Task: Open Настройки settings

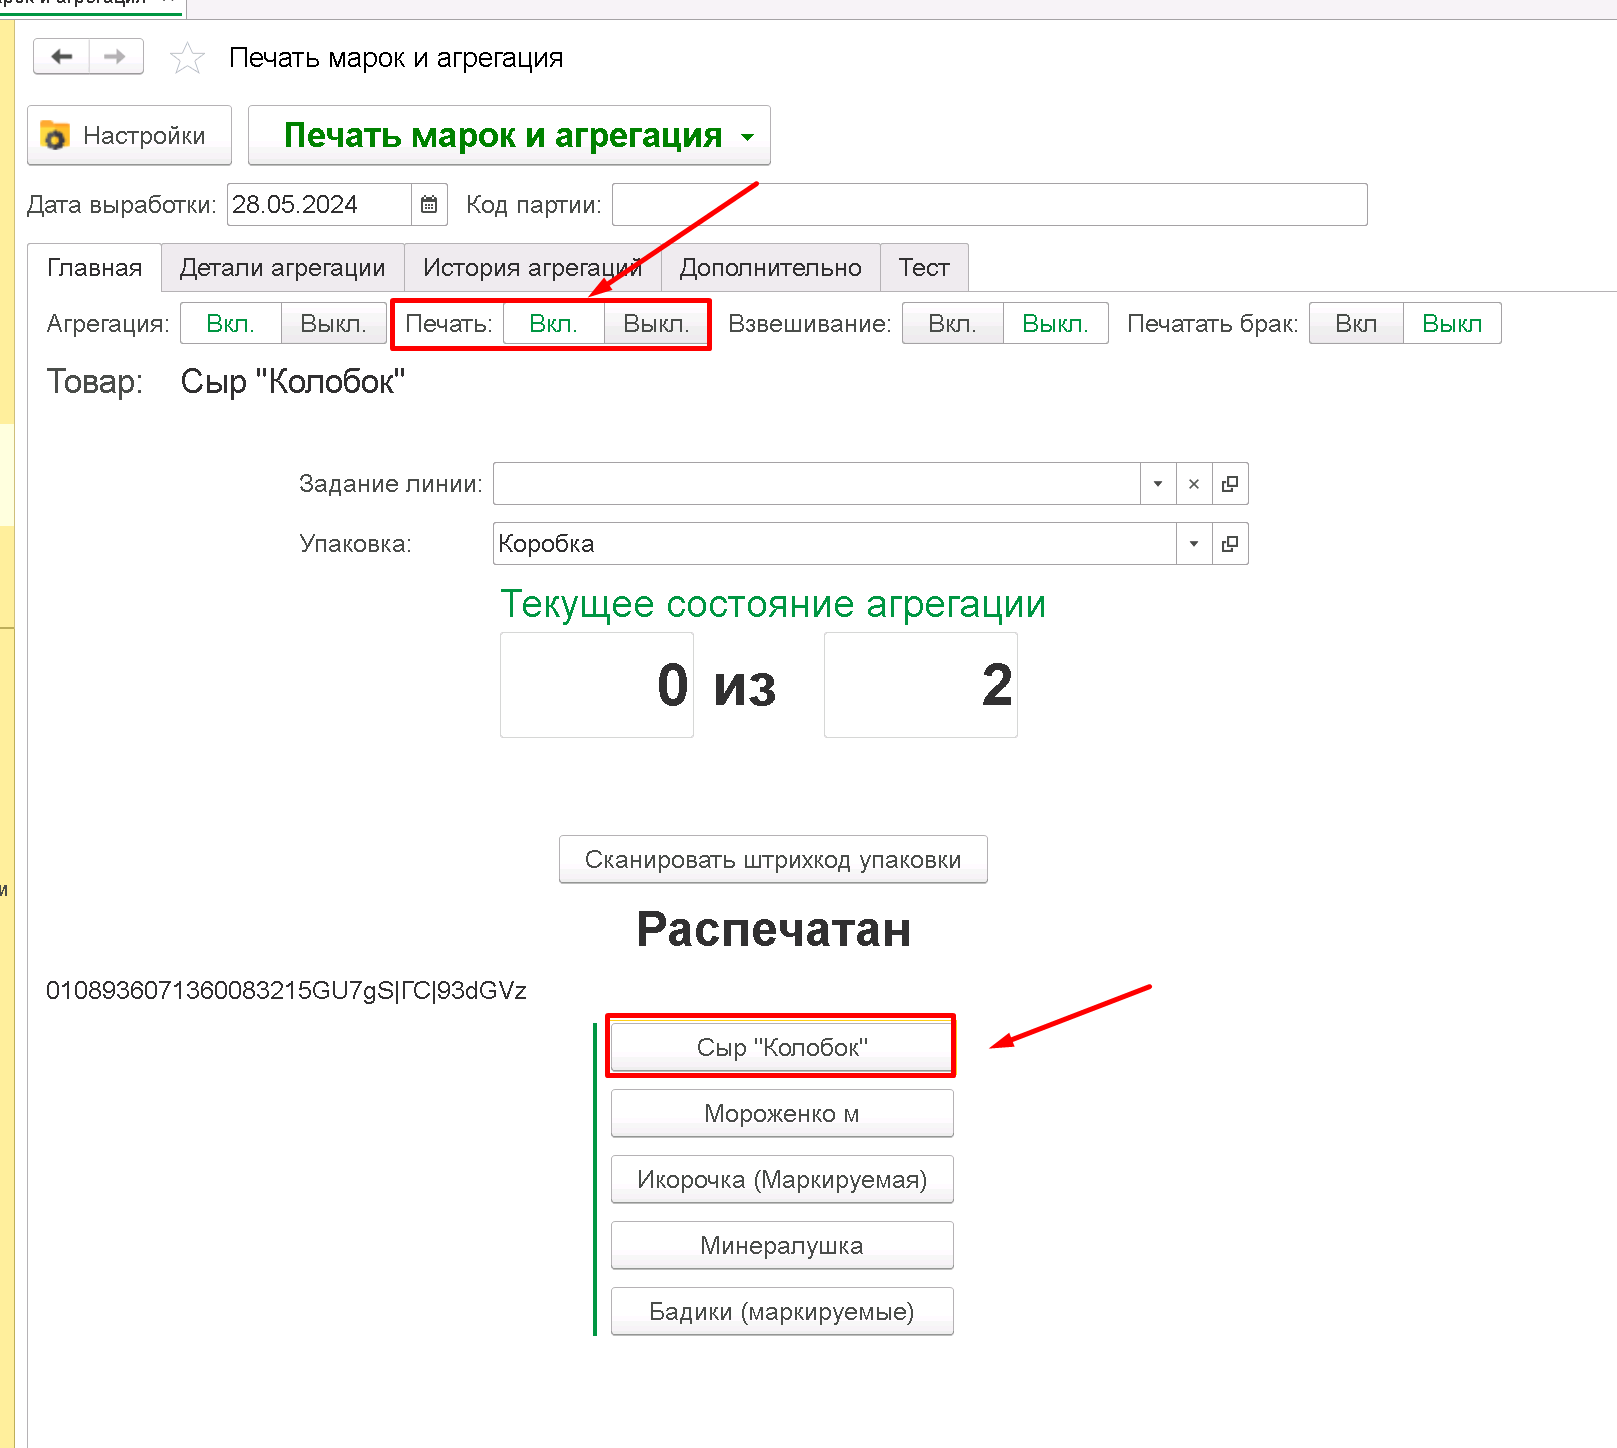Action: click(129, 135)
